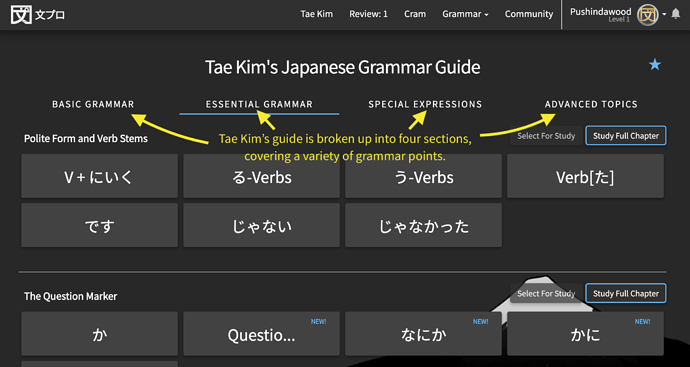
Task: Select For Study in Question Marker chapter
Action: (546, 294)
